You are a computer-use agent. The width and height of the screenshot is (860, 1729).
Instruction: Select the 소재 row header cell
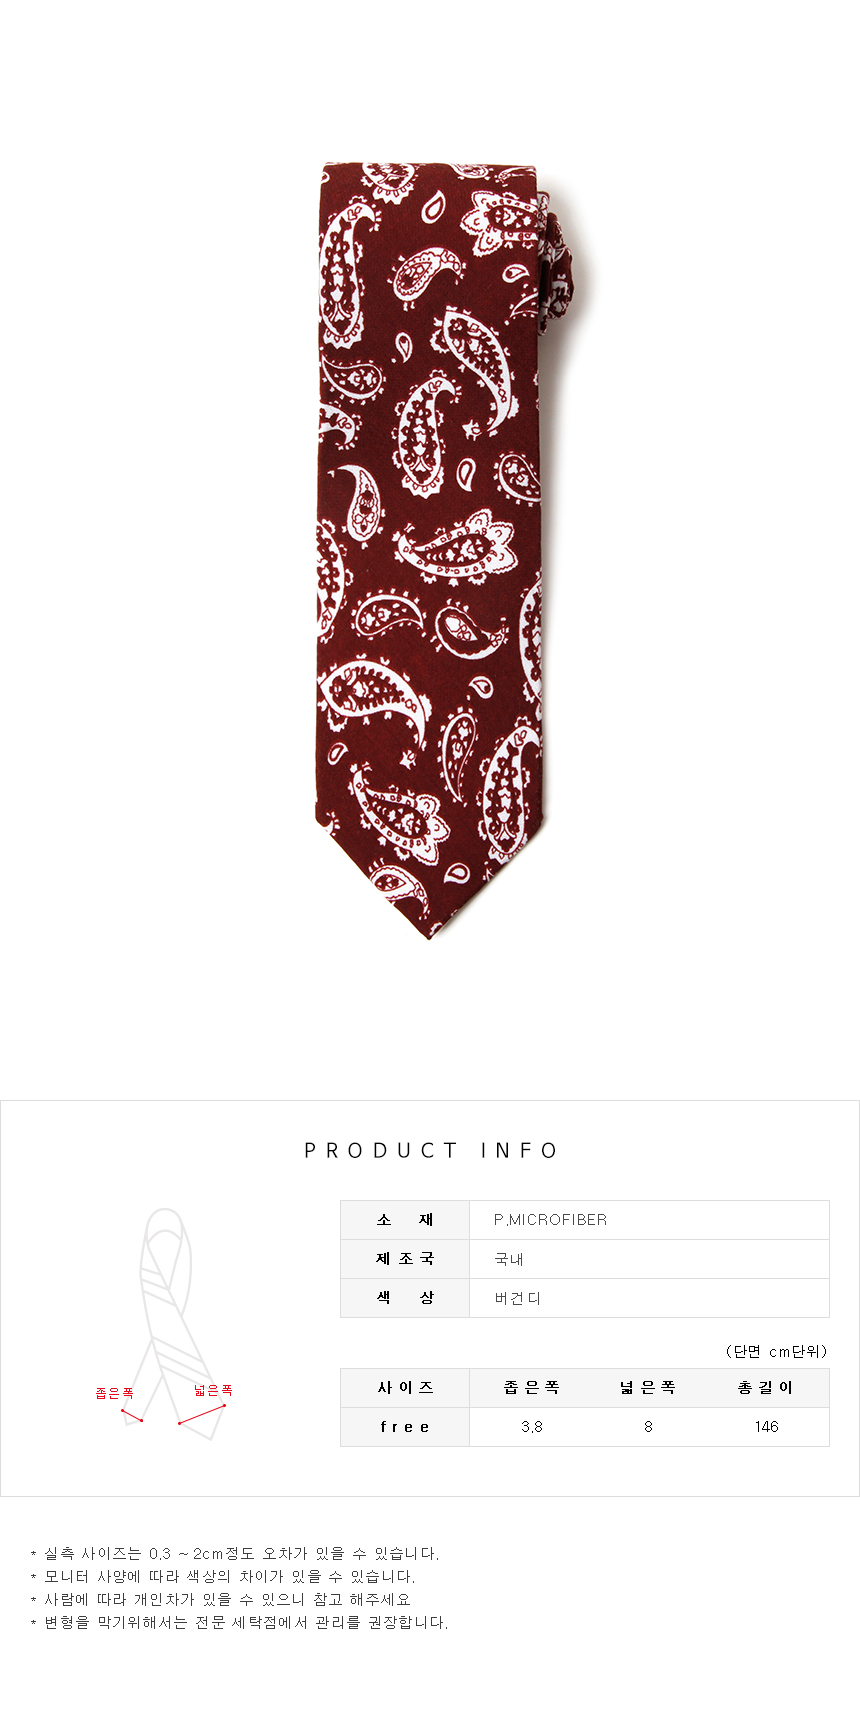point(405,1220)
